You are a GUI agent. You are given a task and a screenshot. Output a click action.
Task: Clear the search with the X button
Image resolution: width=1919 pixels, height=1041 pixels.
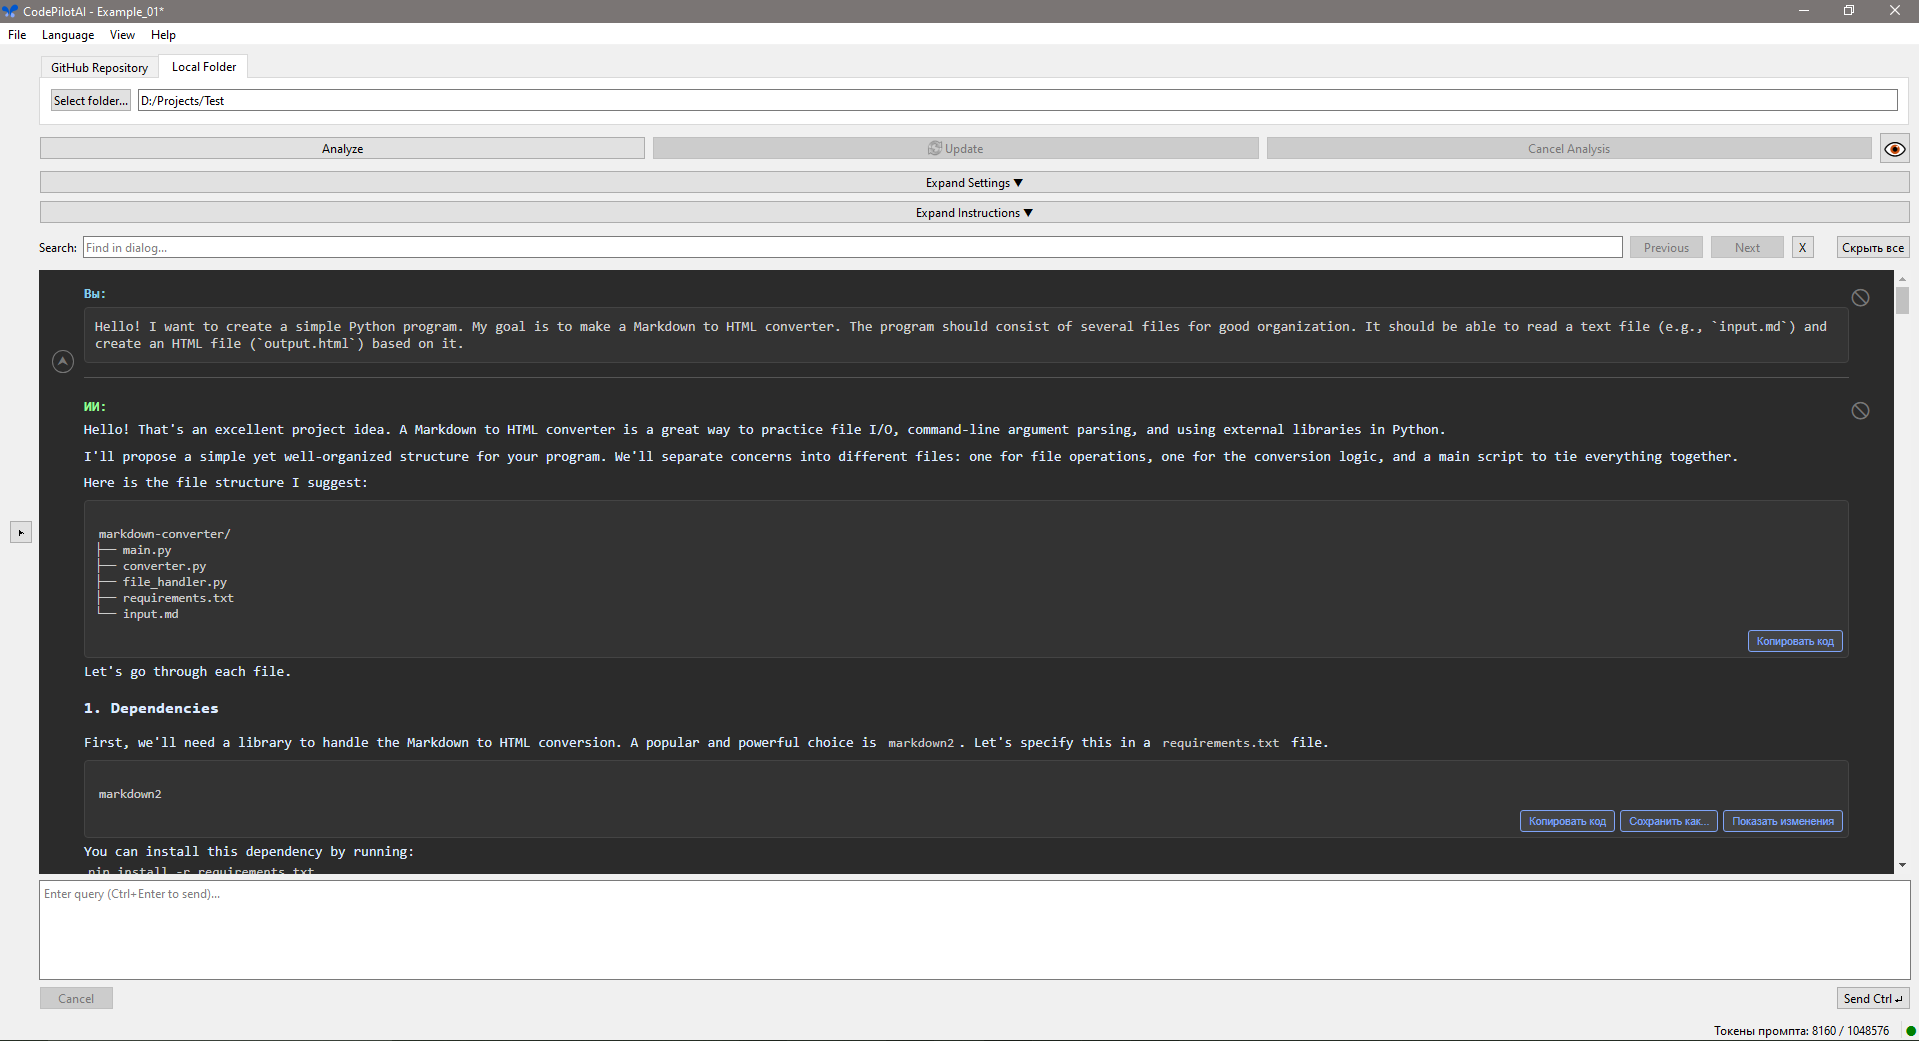click(1802, 248)
